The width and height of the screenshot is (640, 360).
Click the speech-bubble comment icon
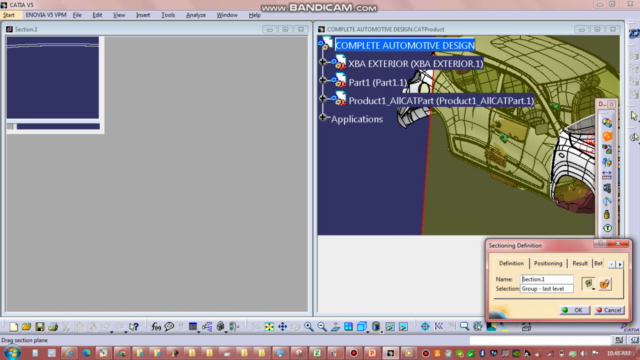tap(169, 327)
